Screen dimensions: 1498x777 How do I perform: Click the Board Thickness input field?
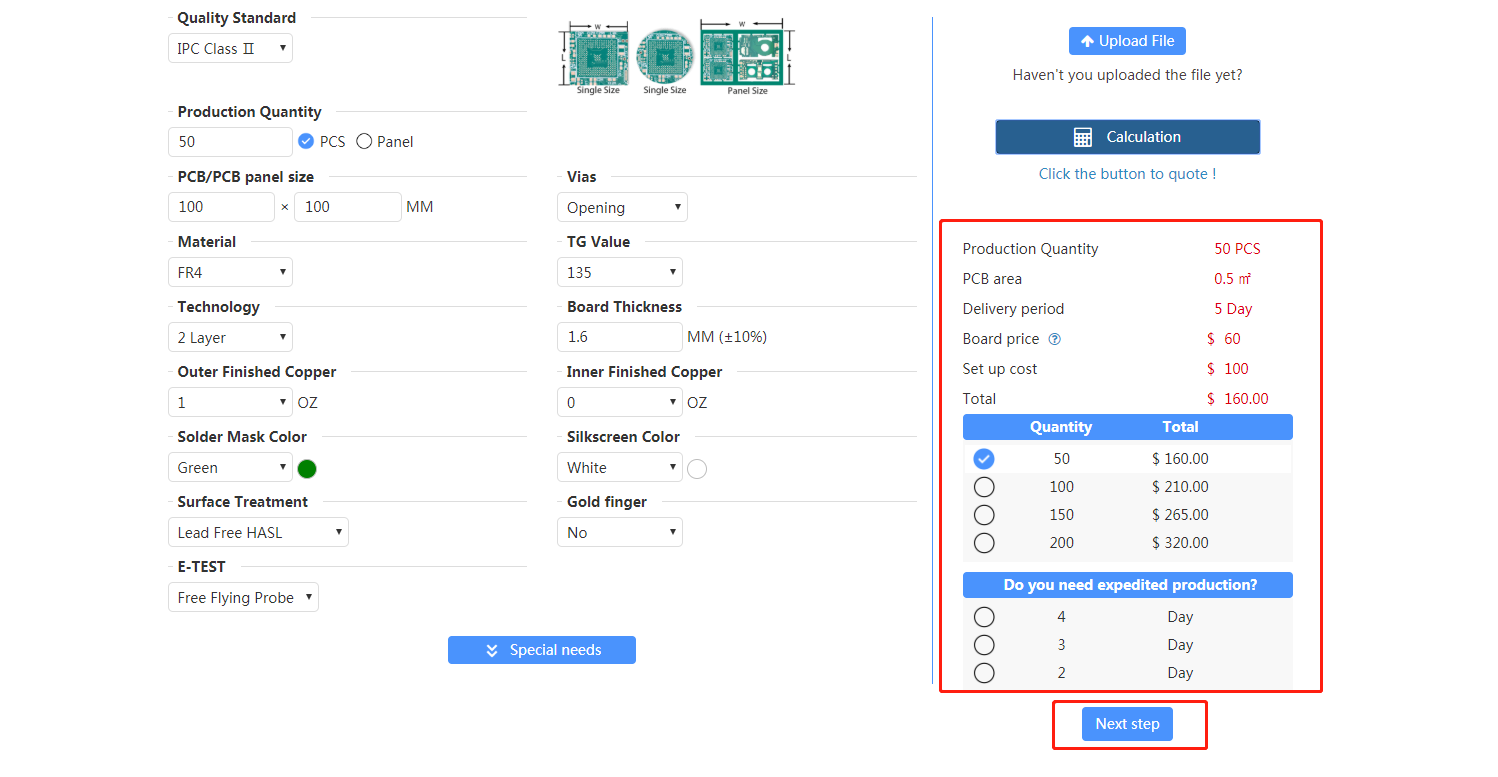point(619,337)
